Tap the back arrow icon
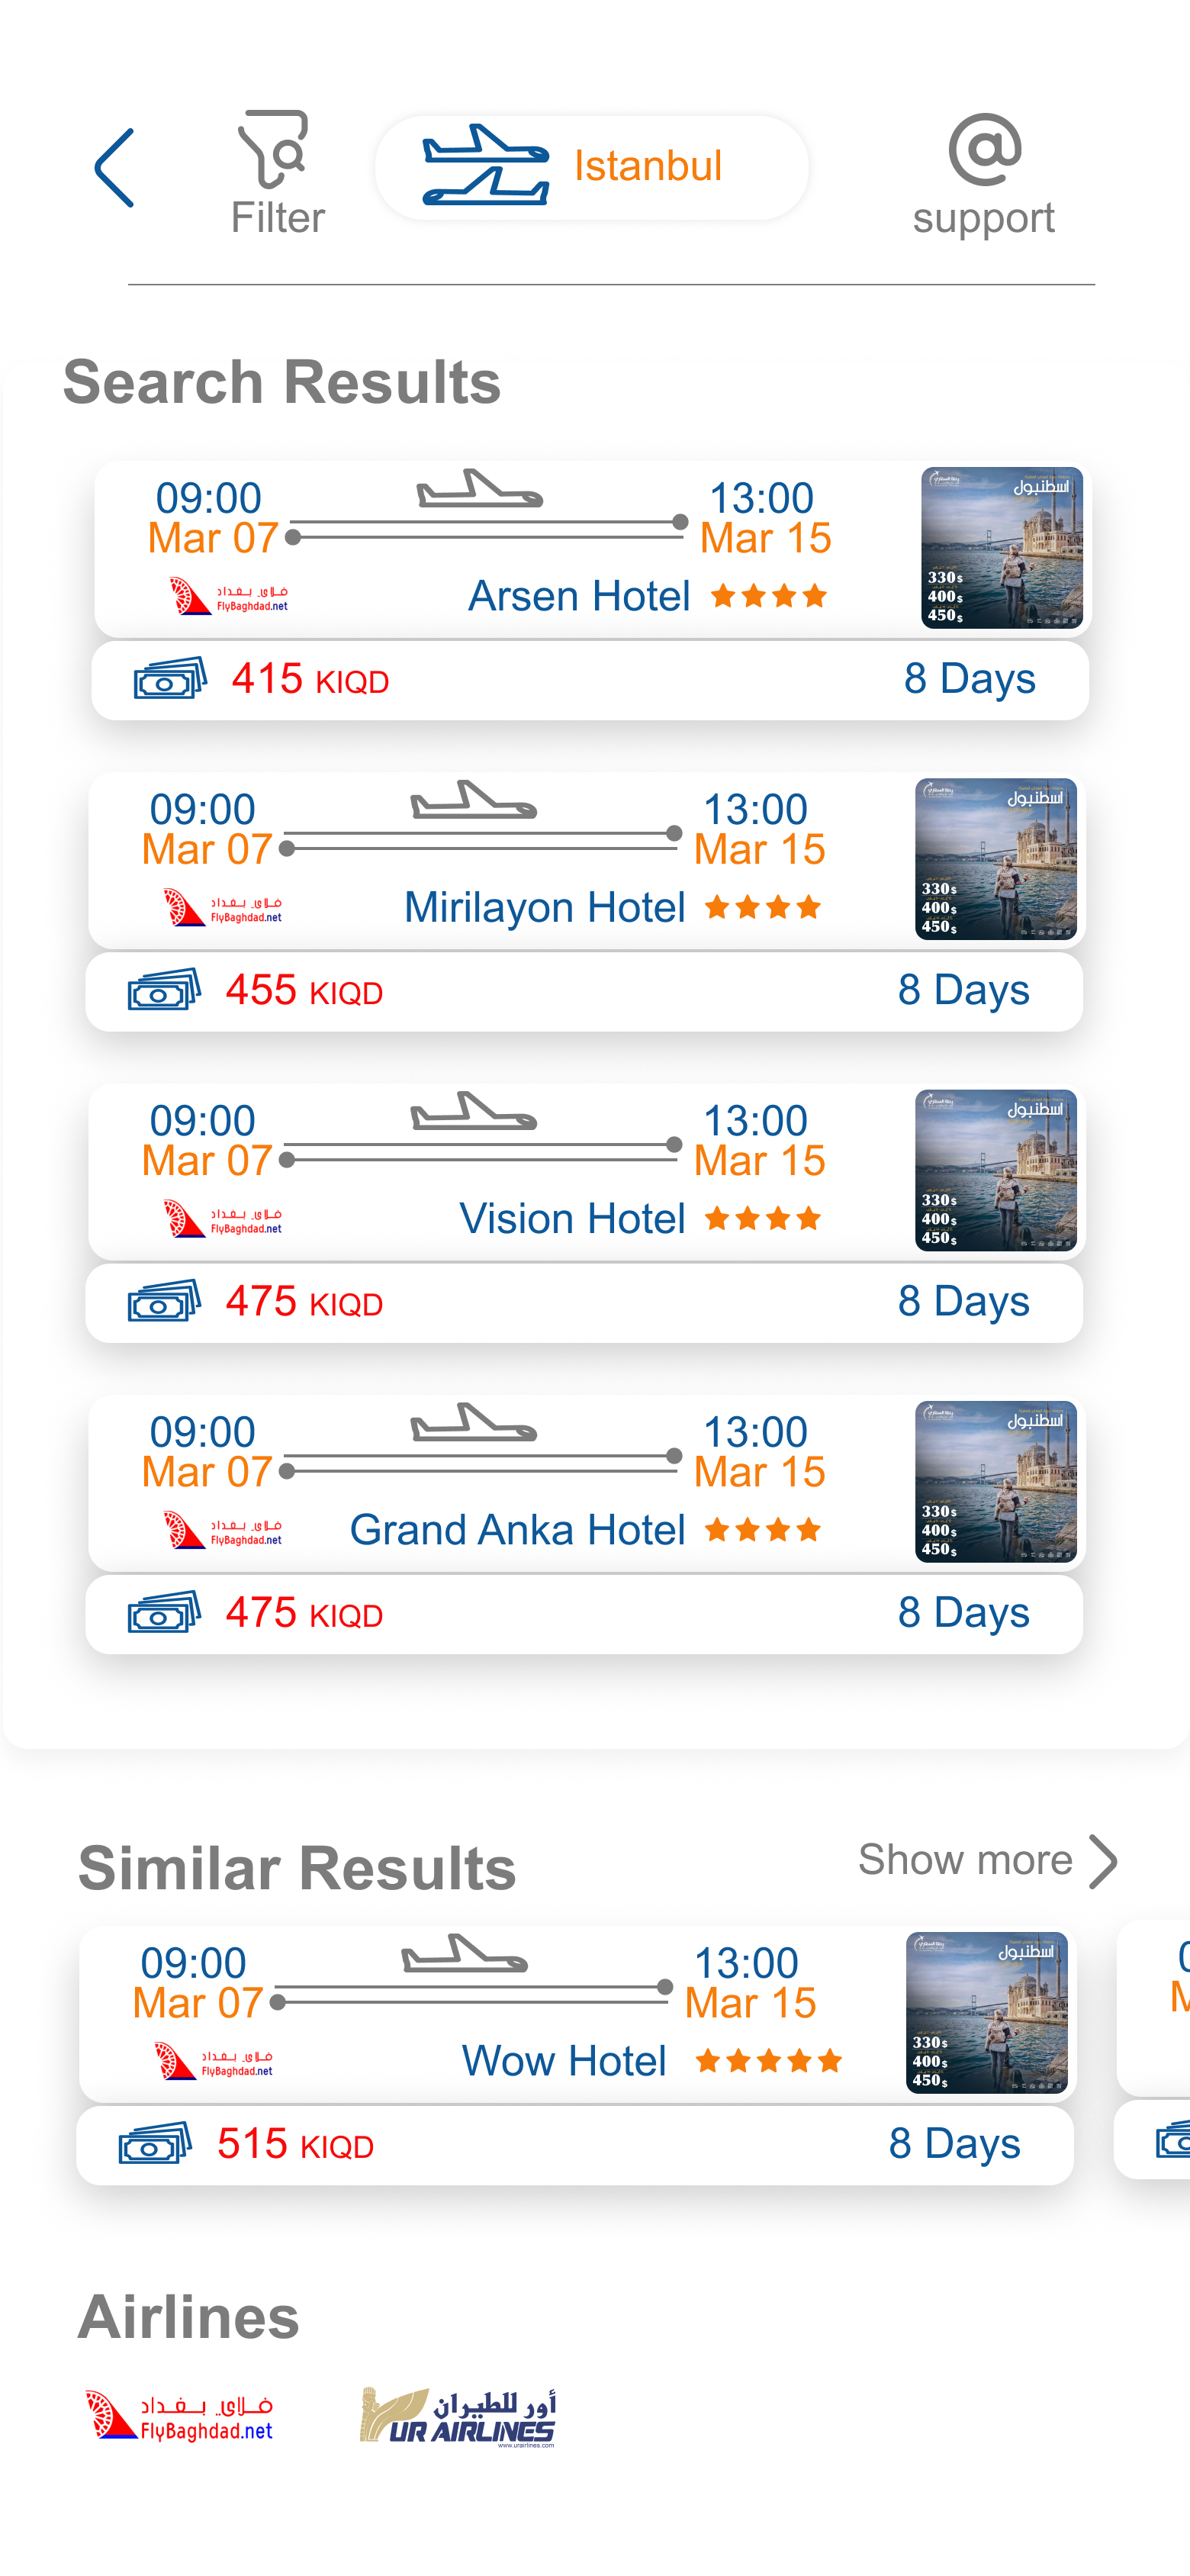1190x2576 pixels. [115, 168]
